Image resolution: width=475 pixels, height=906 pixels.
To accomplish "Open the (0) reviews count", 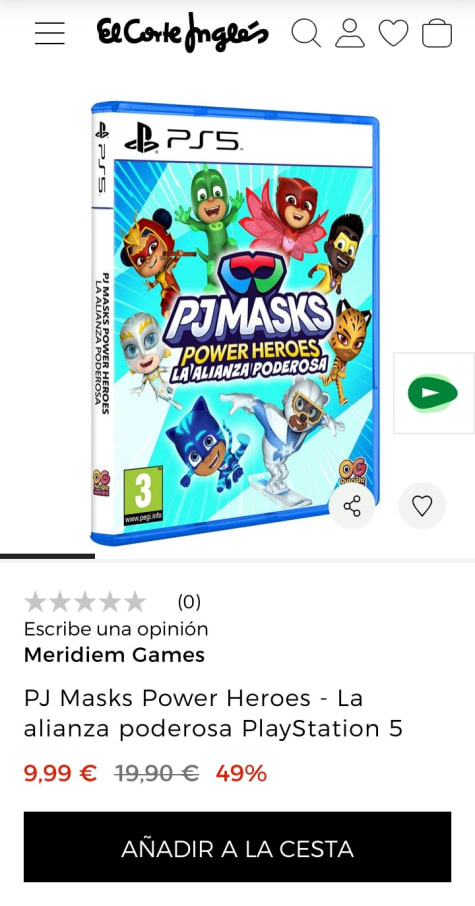I will 189,603.
